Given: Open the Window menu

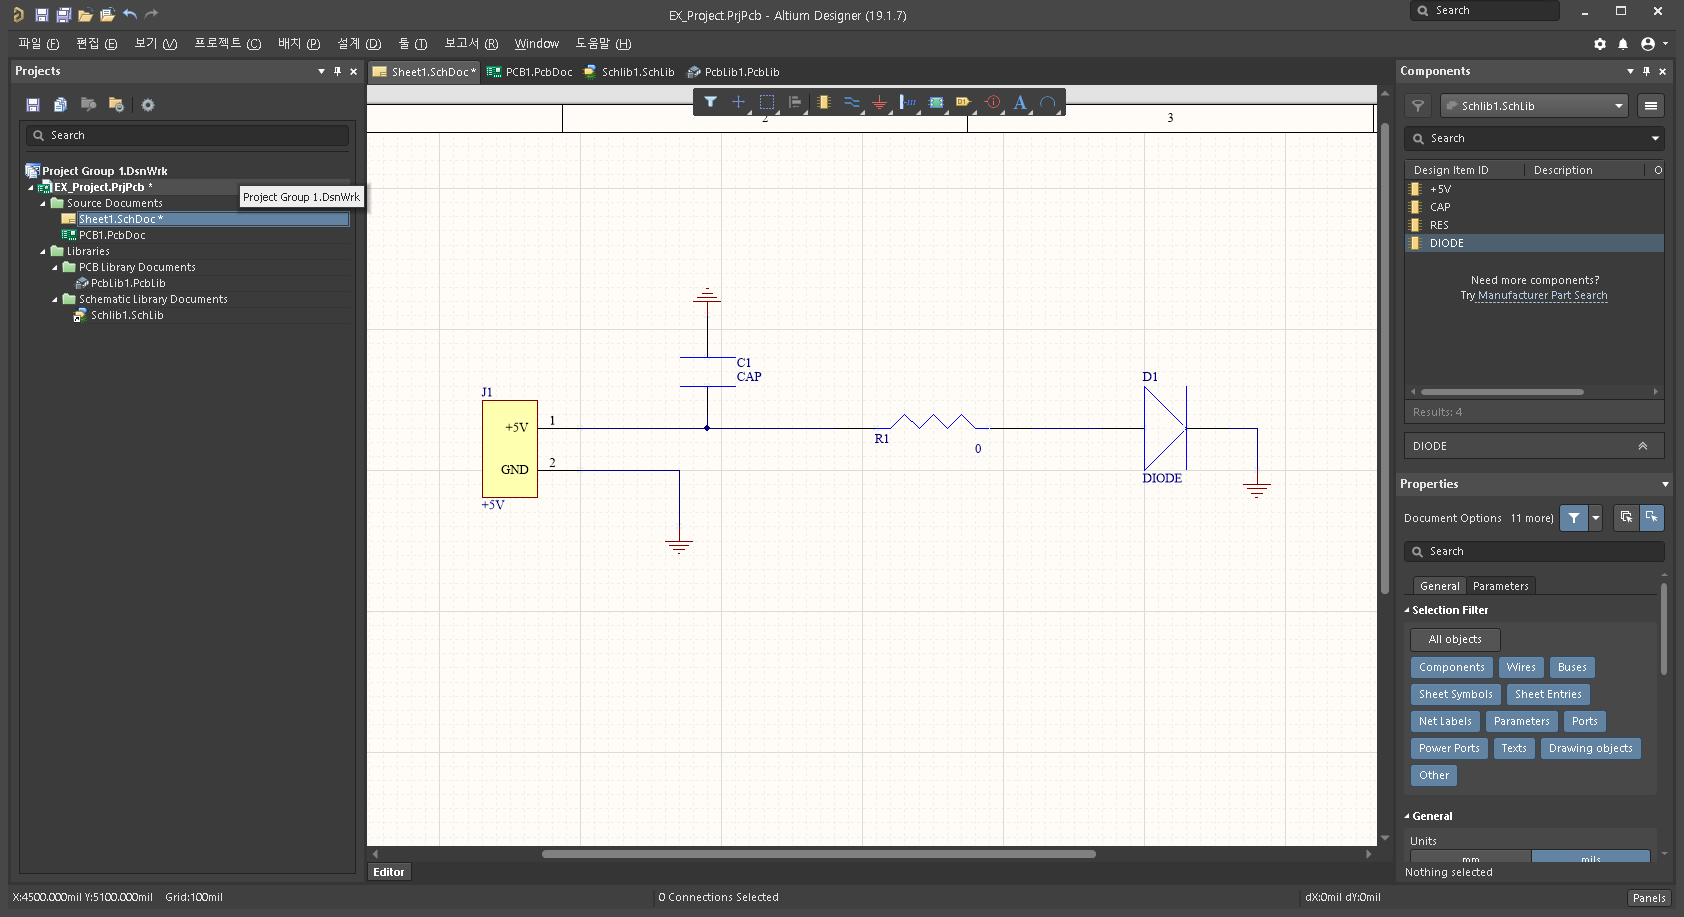Looking at the screenshot, I should tap(536, 44).
